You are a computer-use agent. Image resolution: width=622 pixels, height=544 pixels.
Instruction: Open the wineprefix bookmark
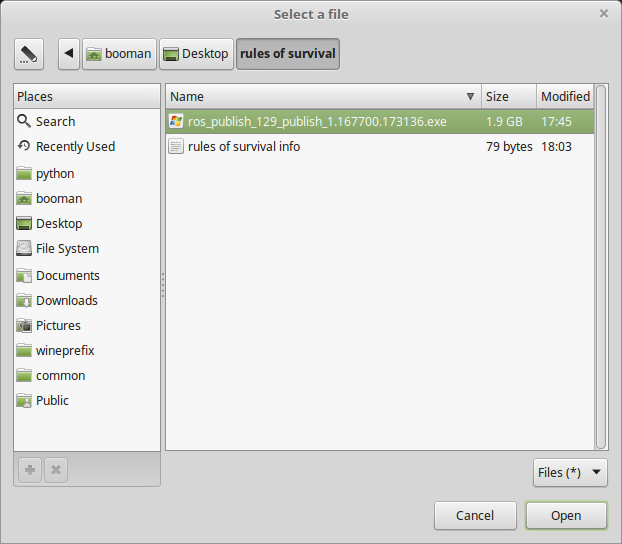tap(87, 350)
